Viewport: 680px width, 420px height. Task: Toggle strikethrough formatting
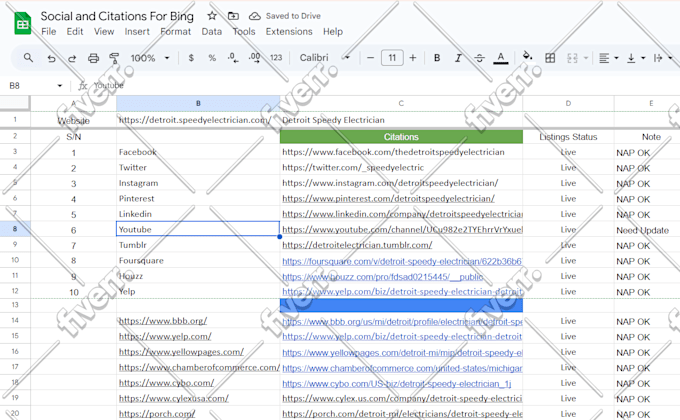tap(479, 58)
